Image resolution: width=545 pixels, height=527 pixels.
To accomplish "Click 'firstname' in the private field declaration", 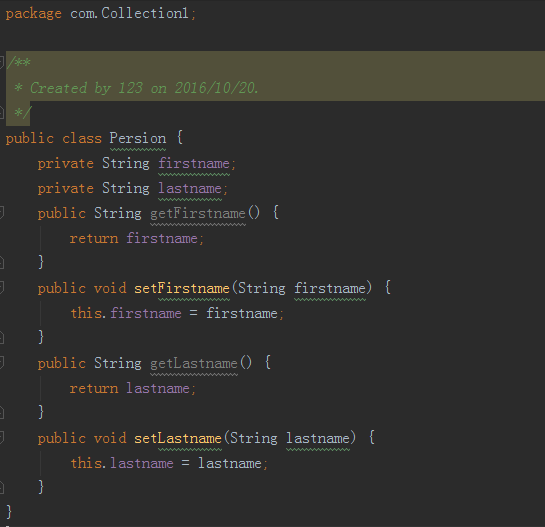I will 194,163.
